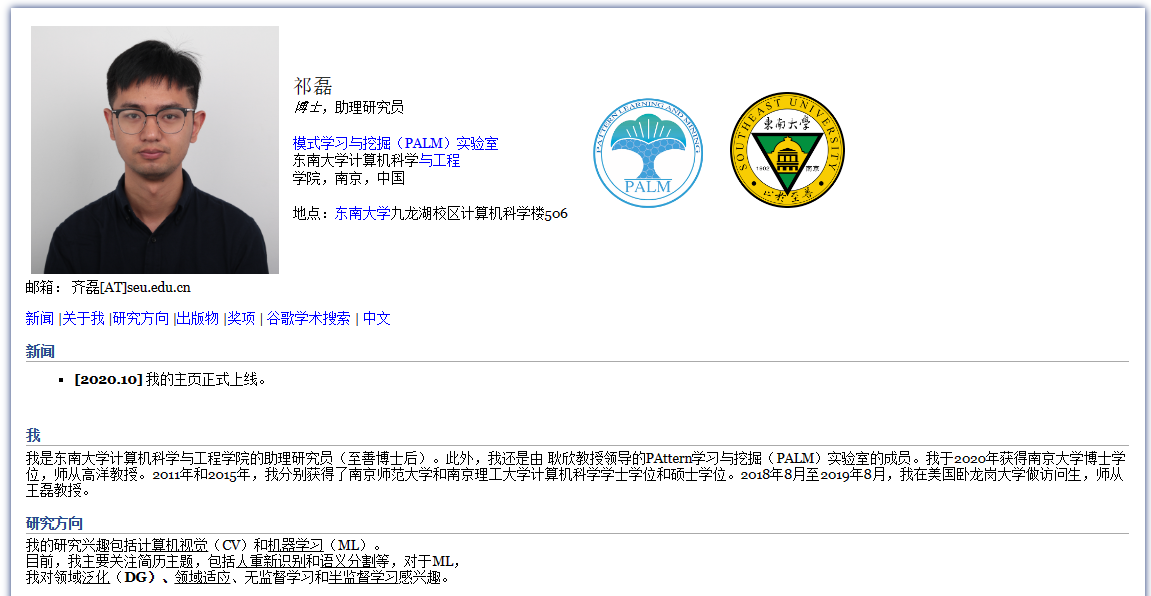Click the profile portrait photo
This screenshot has height=596, width=1151.
(x=155, y=150)
